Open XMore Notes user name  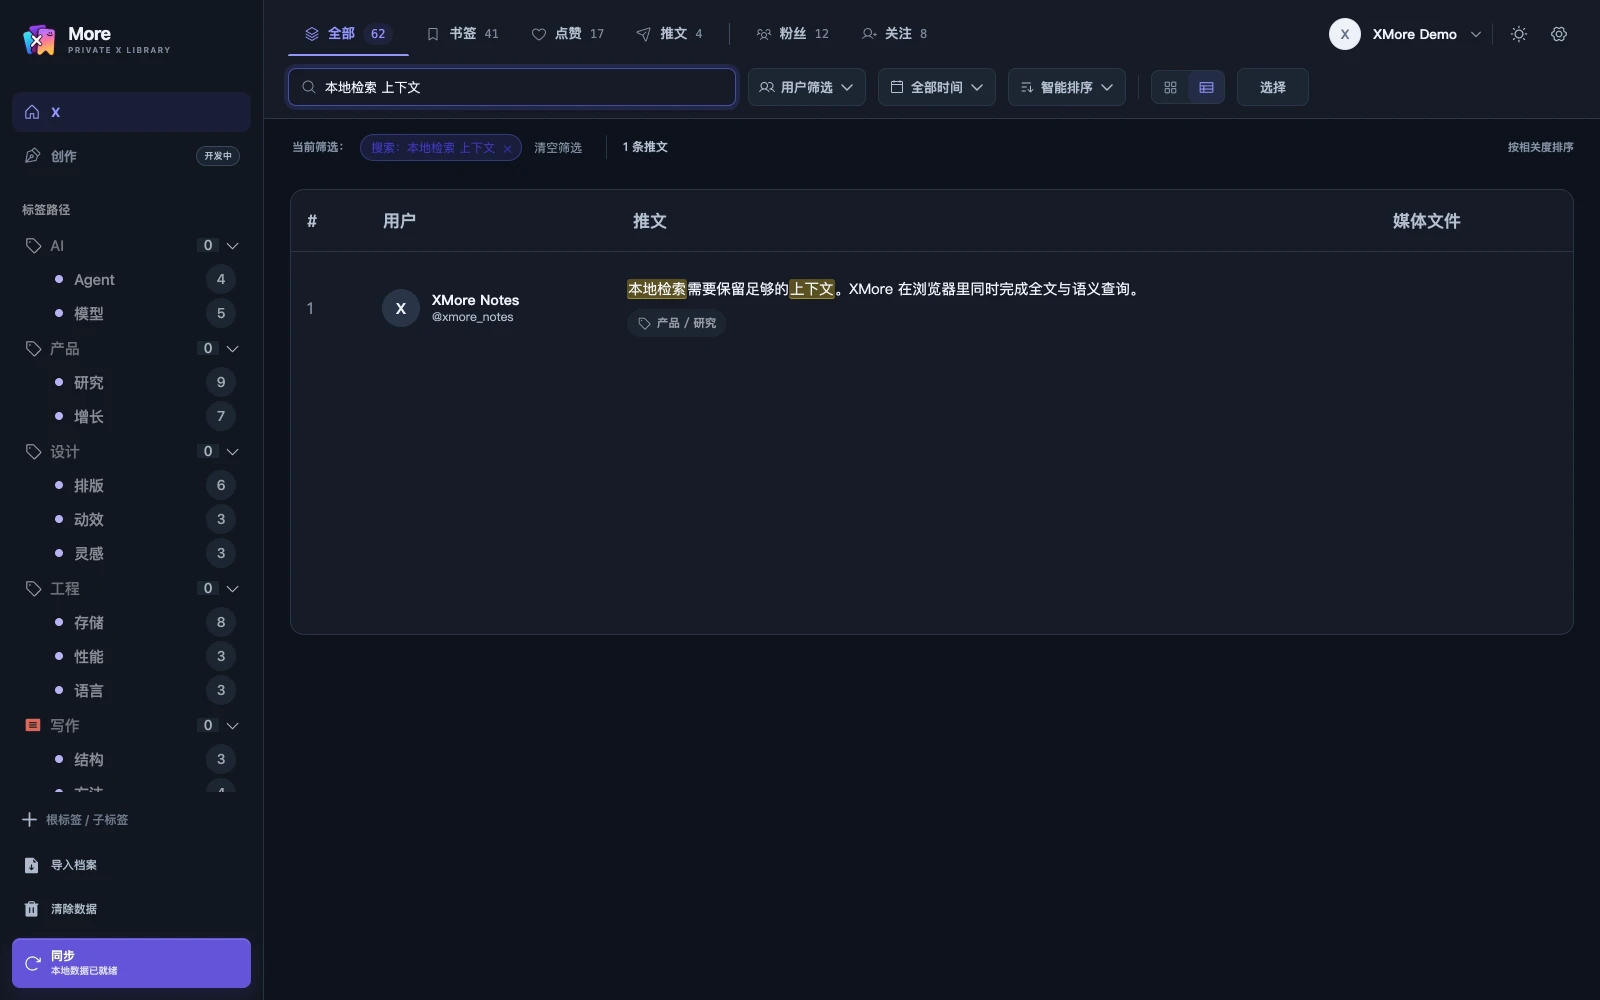pos(475,300)
